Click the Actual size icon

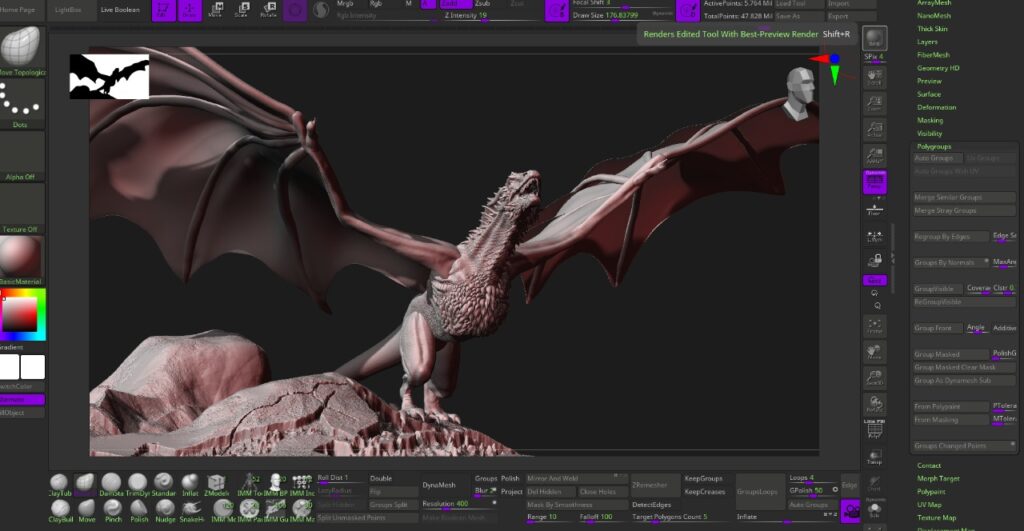tap(874, 129)
